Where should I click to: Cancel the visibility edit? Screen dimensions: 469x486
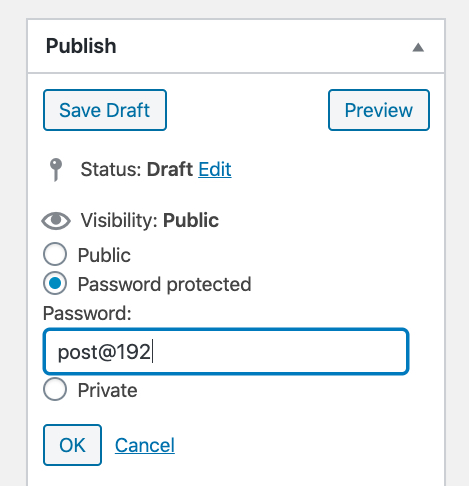145,445
